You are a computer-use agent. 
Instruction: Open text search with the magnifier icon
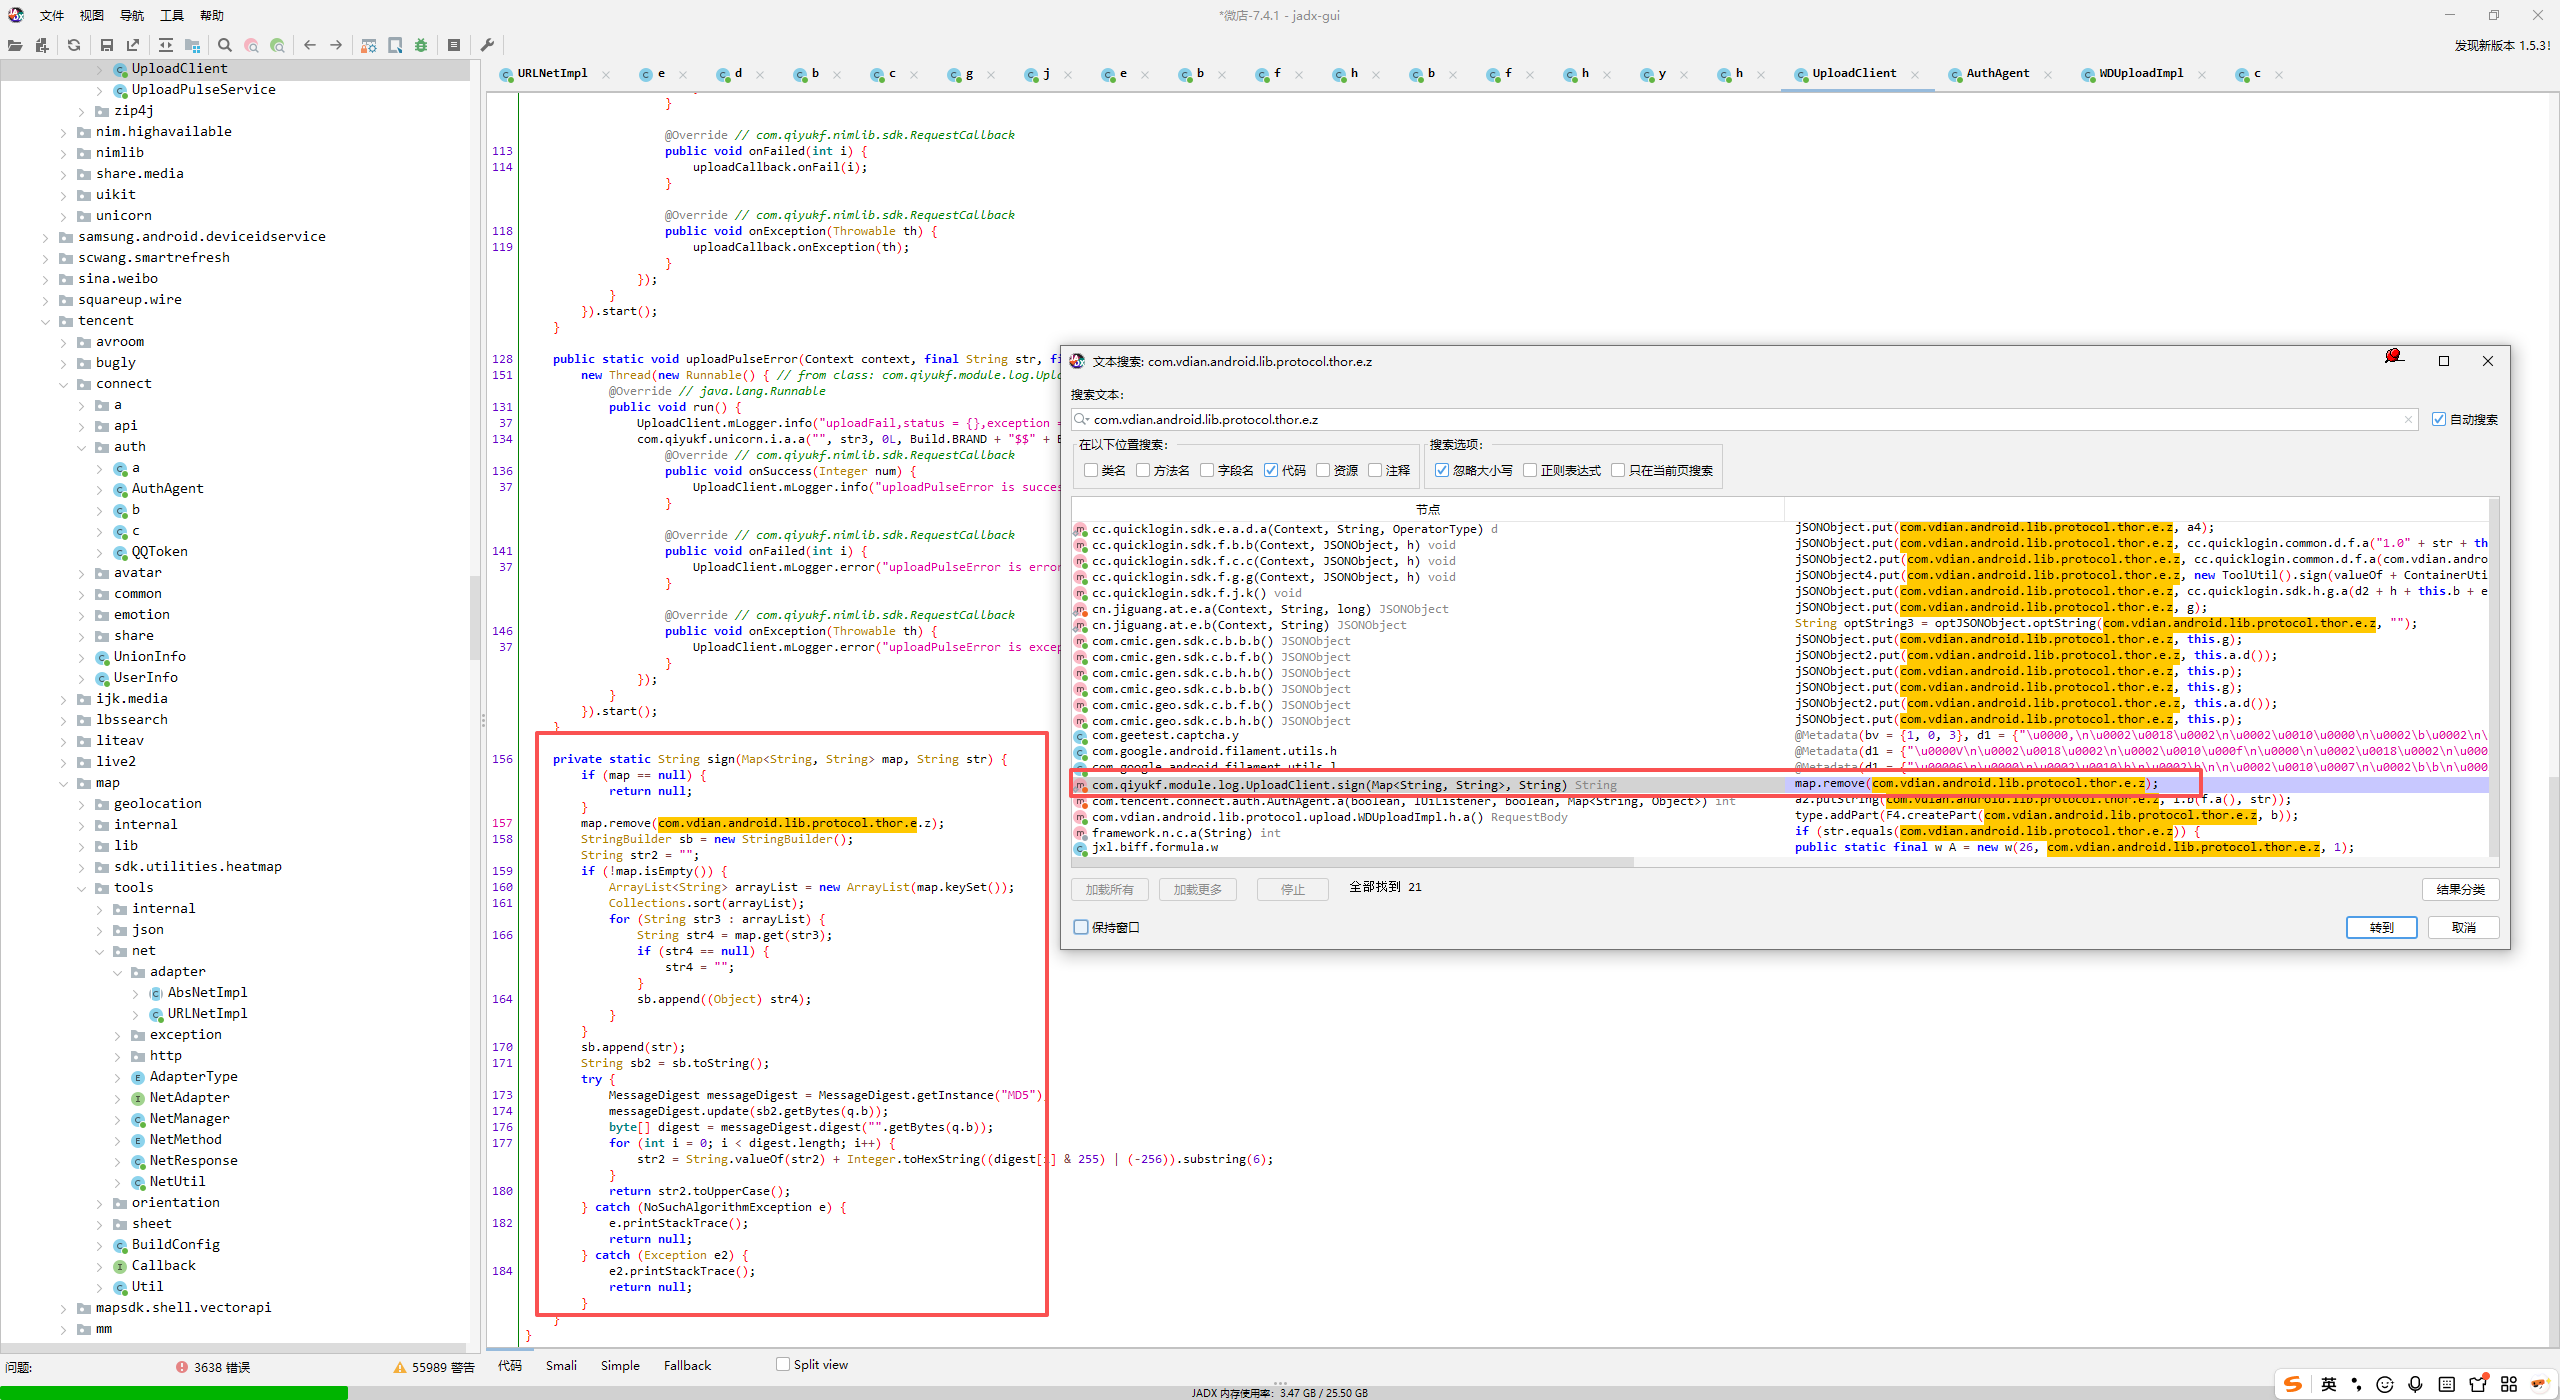[x=225, y=45]
